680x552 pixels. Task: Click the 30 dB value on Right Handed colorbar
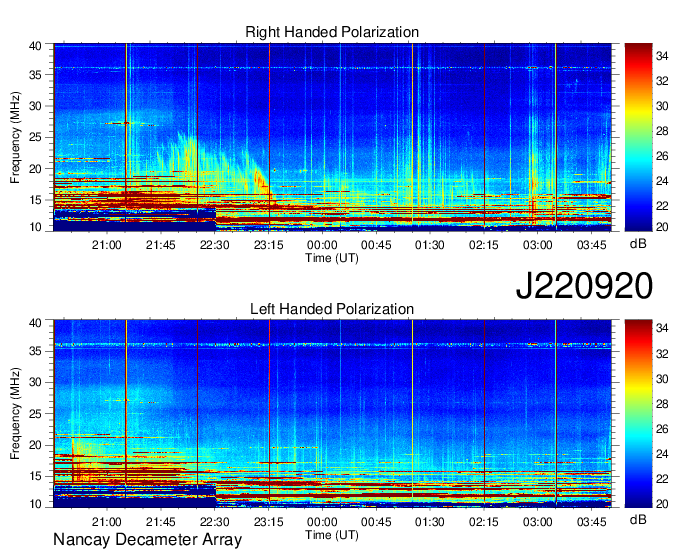tap(662, 106)
